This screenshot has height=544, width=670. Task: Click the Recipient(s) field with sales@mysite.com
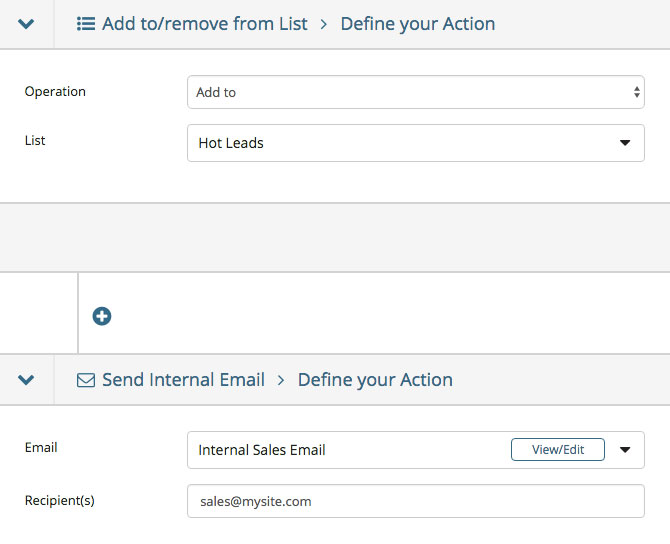click(415, 501)
